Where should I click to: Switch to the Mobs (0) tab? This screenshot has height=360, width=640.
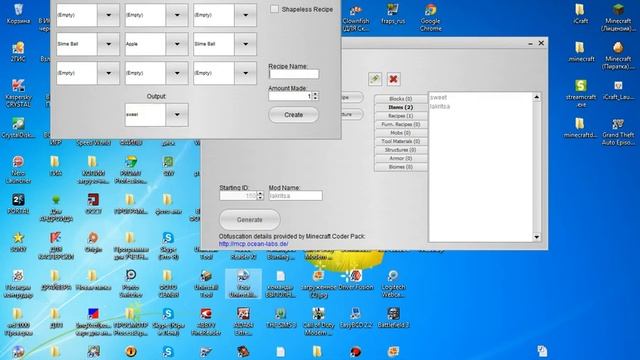coord(400,133)
